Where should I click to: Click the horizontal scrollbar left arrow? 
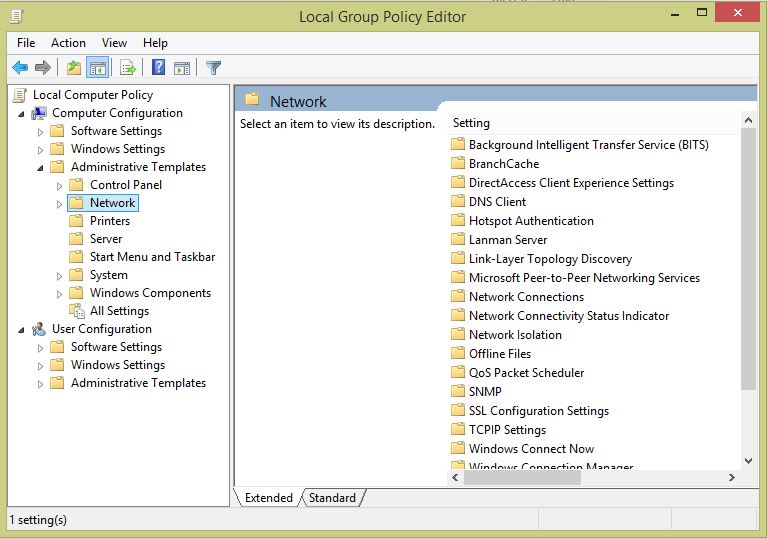click(x=455, y=477)
